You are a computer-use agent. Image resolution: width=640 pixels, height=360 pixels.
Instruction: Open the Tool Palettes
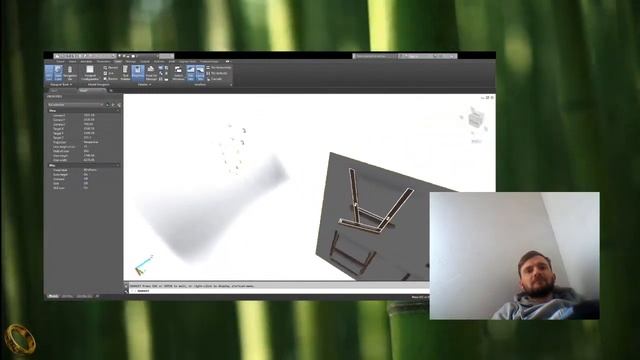(125, 73)
